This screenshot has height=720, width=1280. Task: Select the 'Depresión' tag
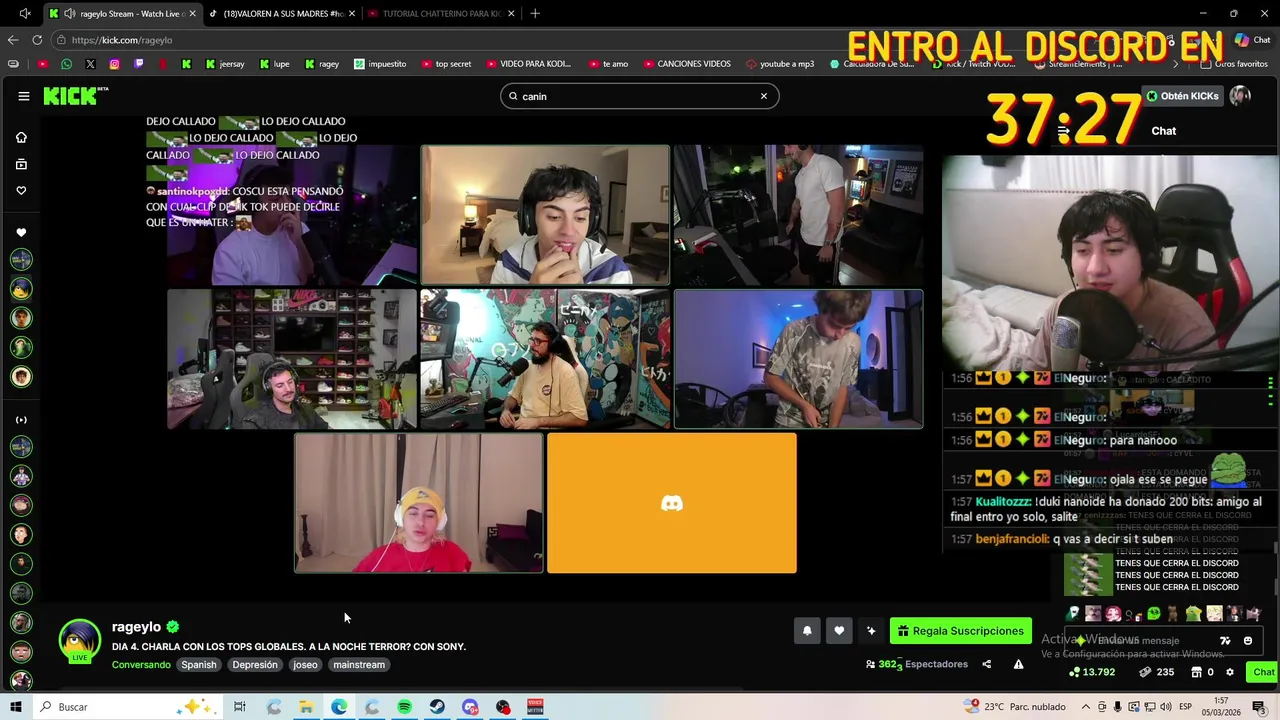point(255,665)
